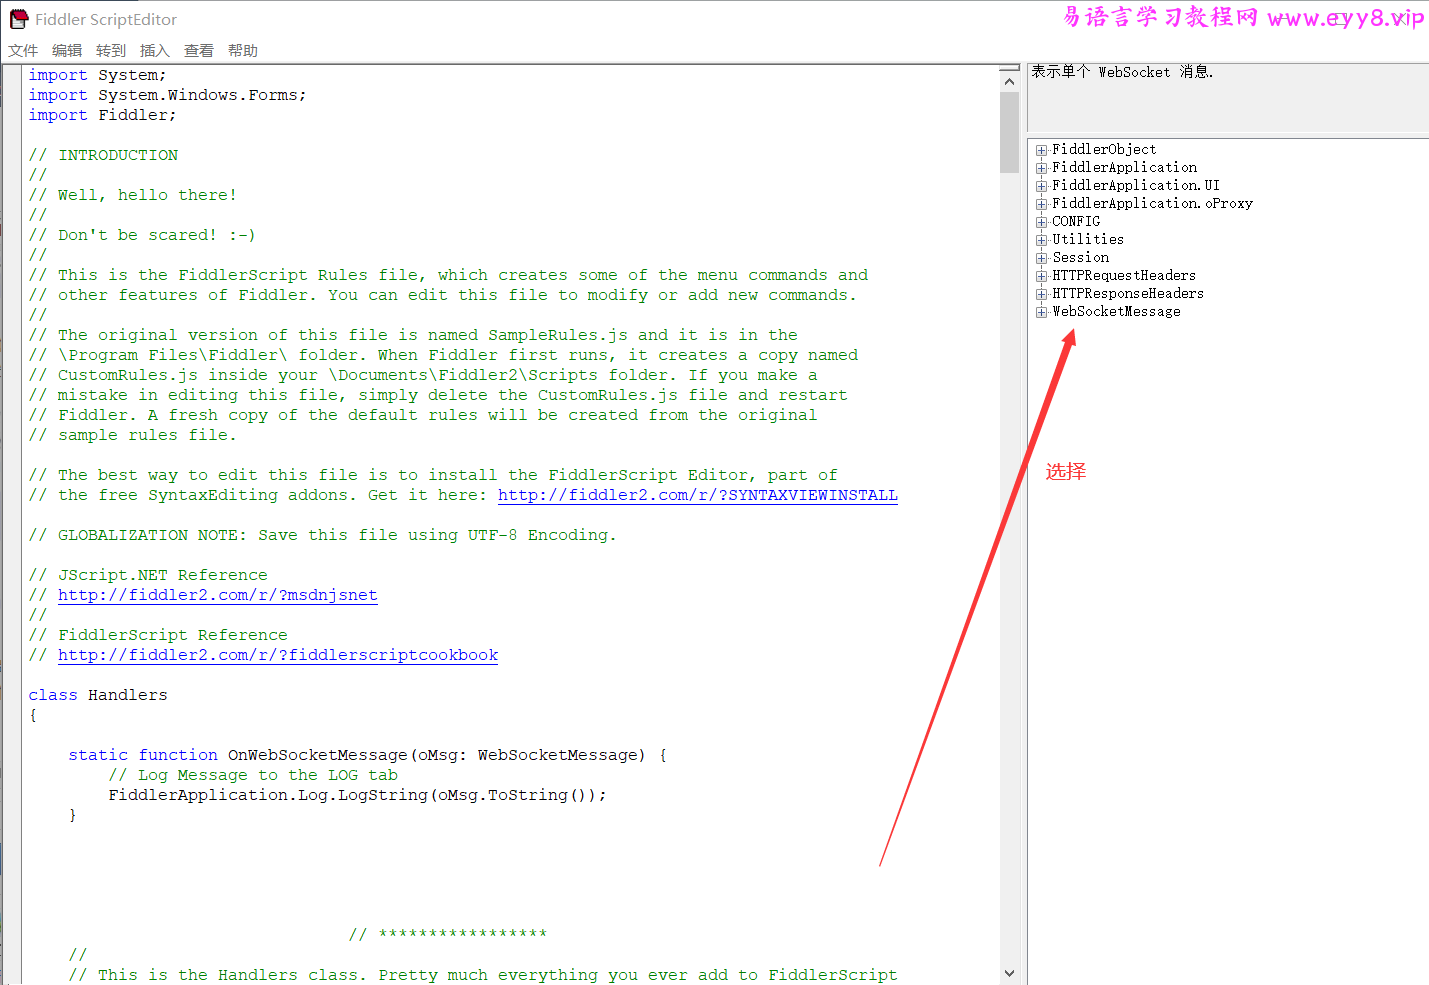Open the 转到 menu
Viewport: 1429px width, 985px height.
[111, 51]
